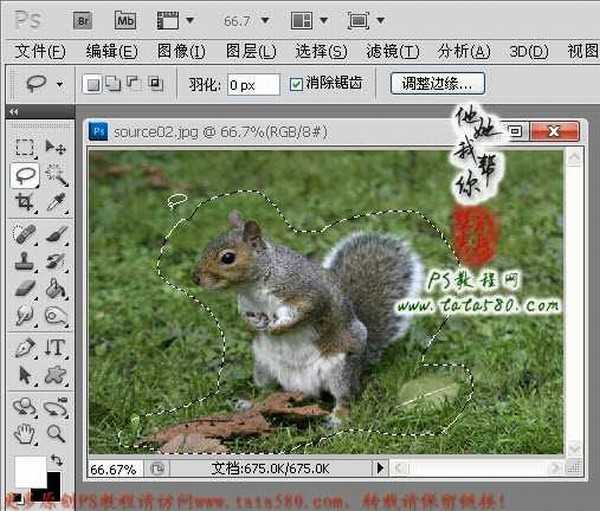Select the Rectangular Marquee tool
600x511 pixels.
click(x=24, y=148)
